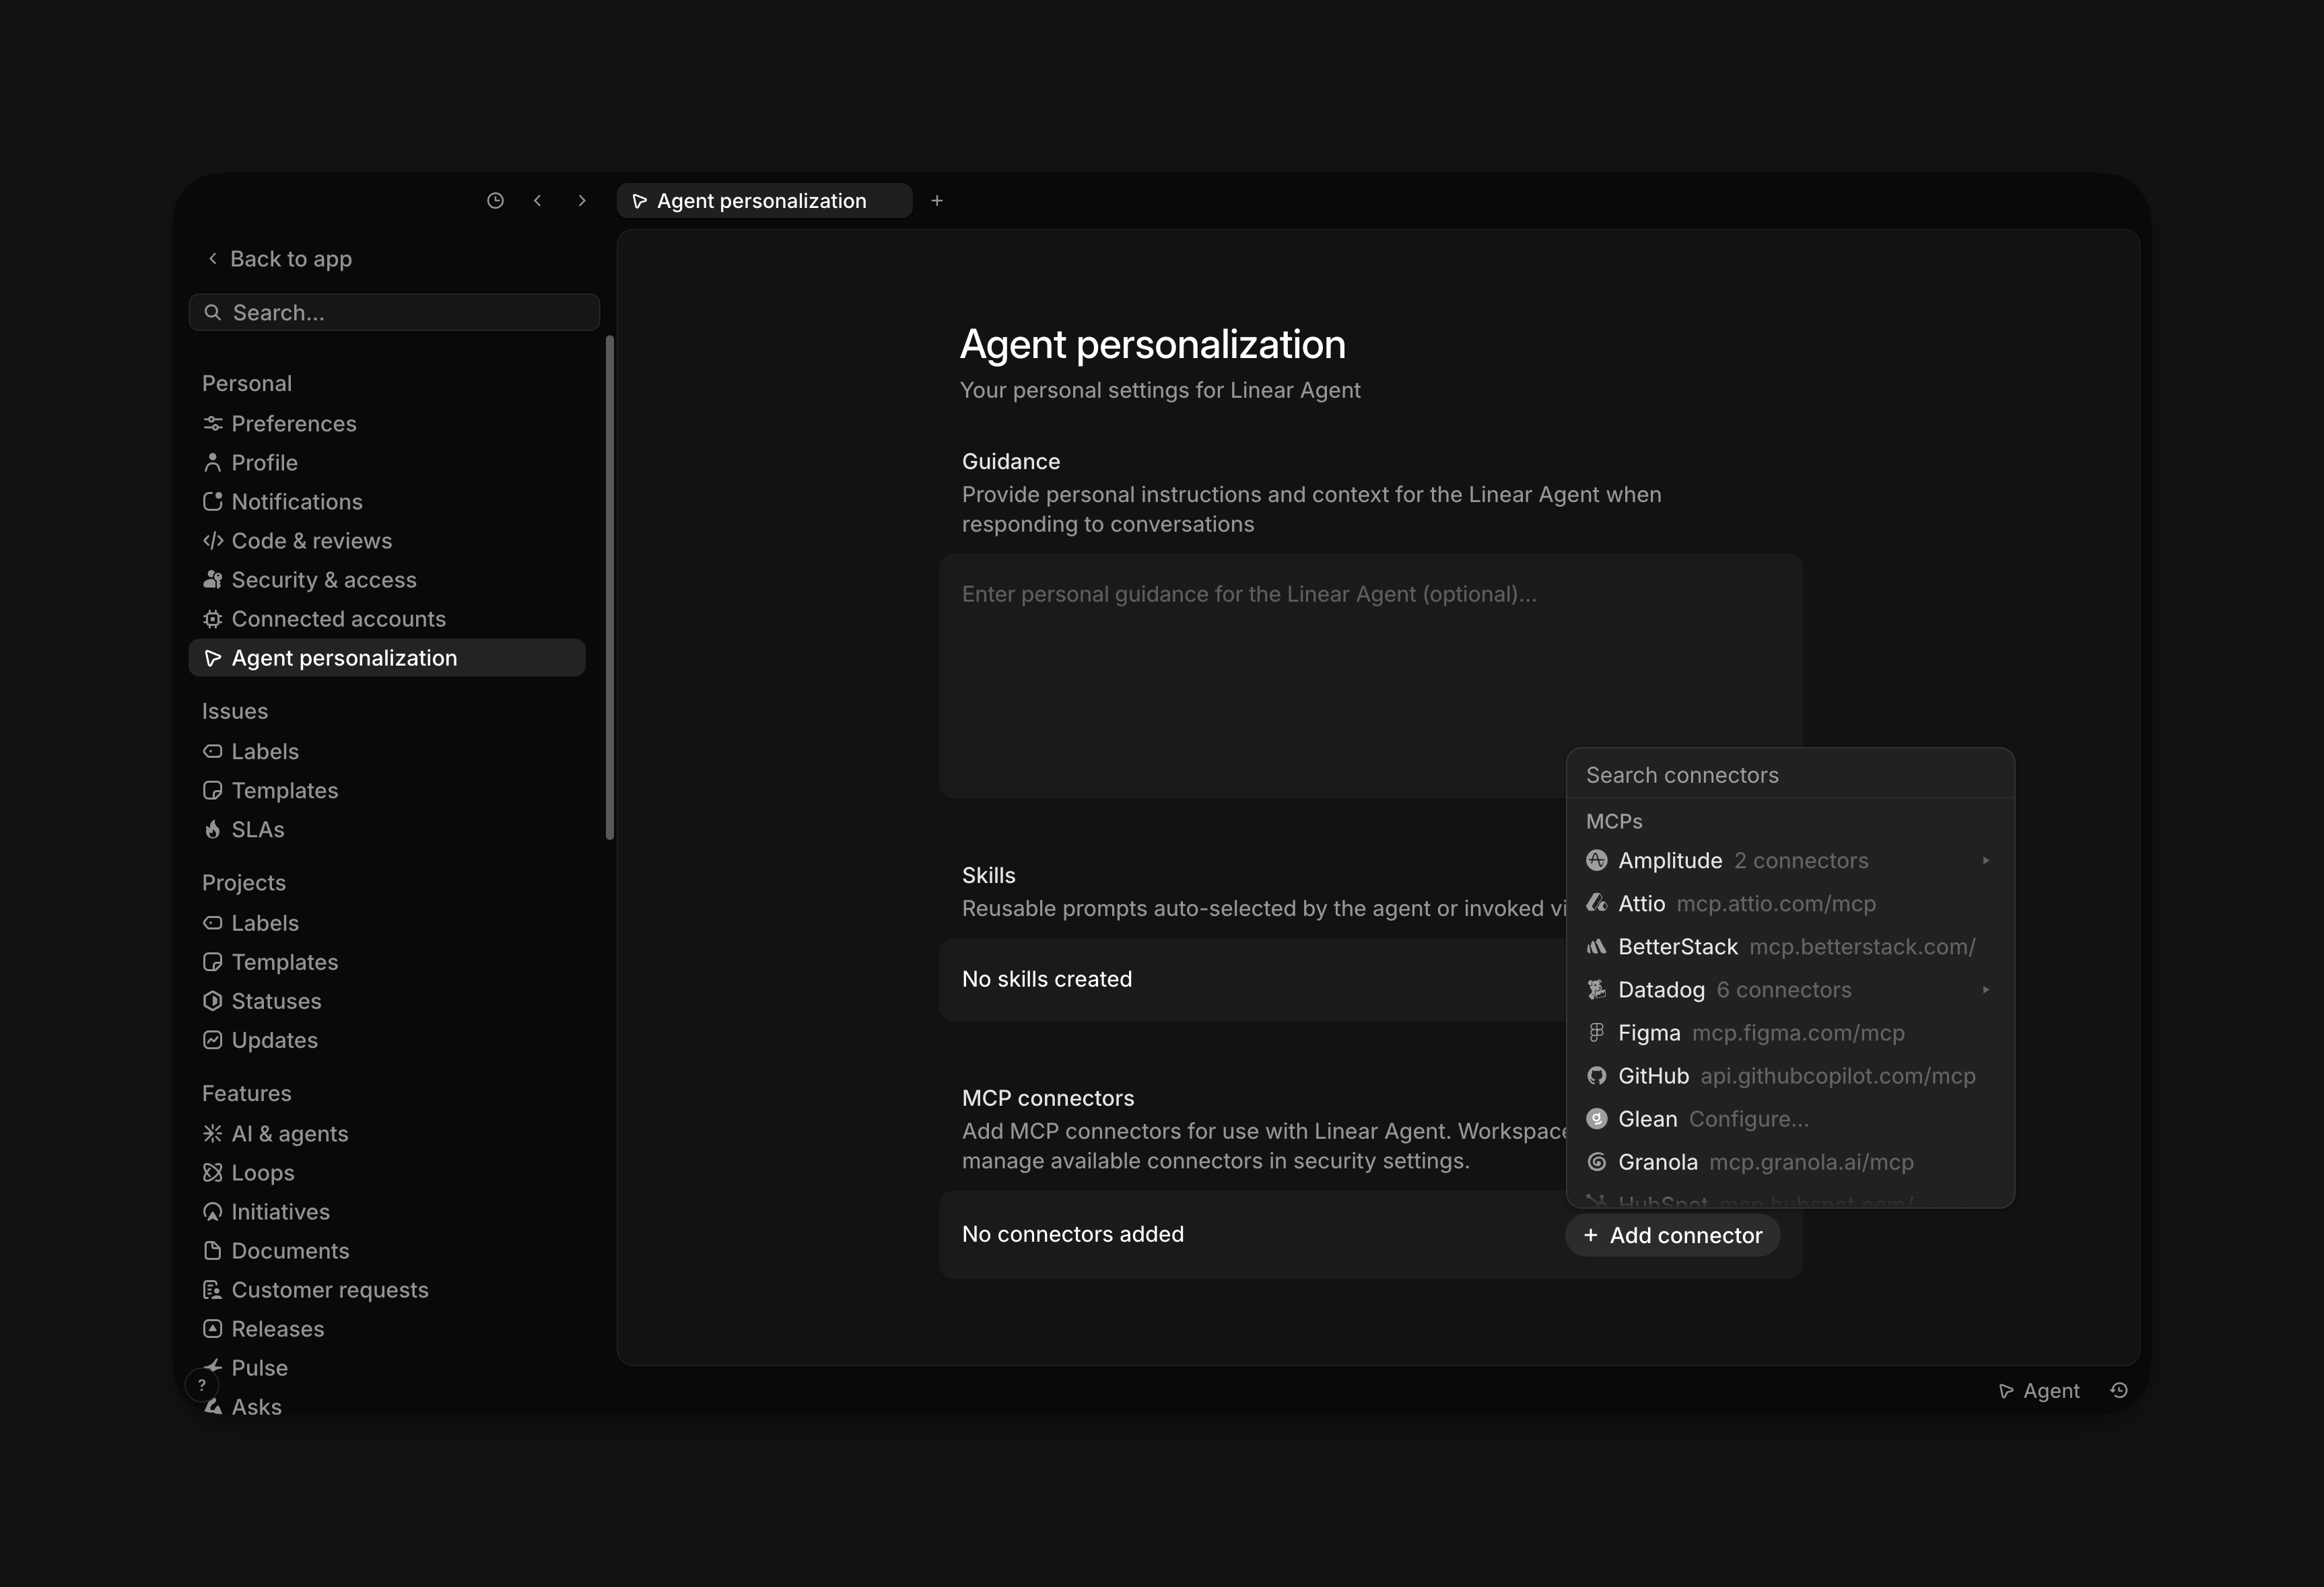Click the Loops sidebar icon
Viewport: 2324px width, 1587px height.
(x=212, y=1172)
